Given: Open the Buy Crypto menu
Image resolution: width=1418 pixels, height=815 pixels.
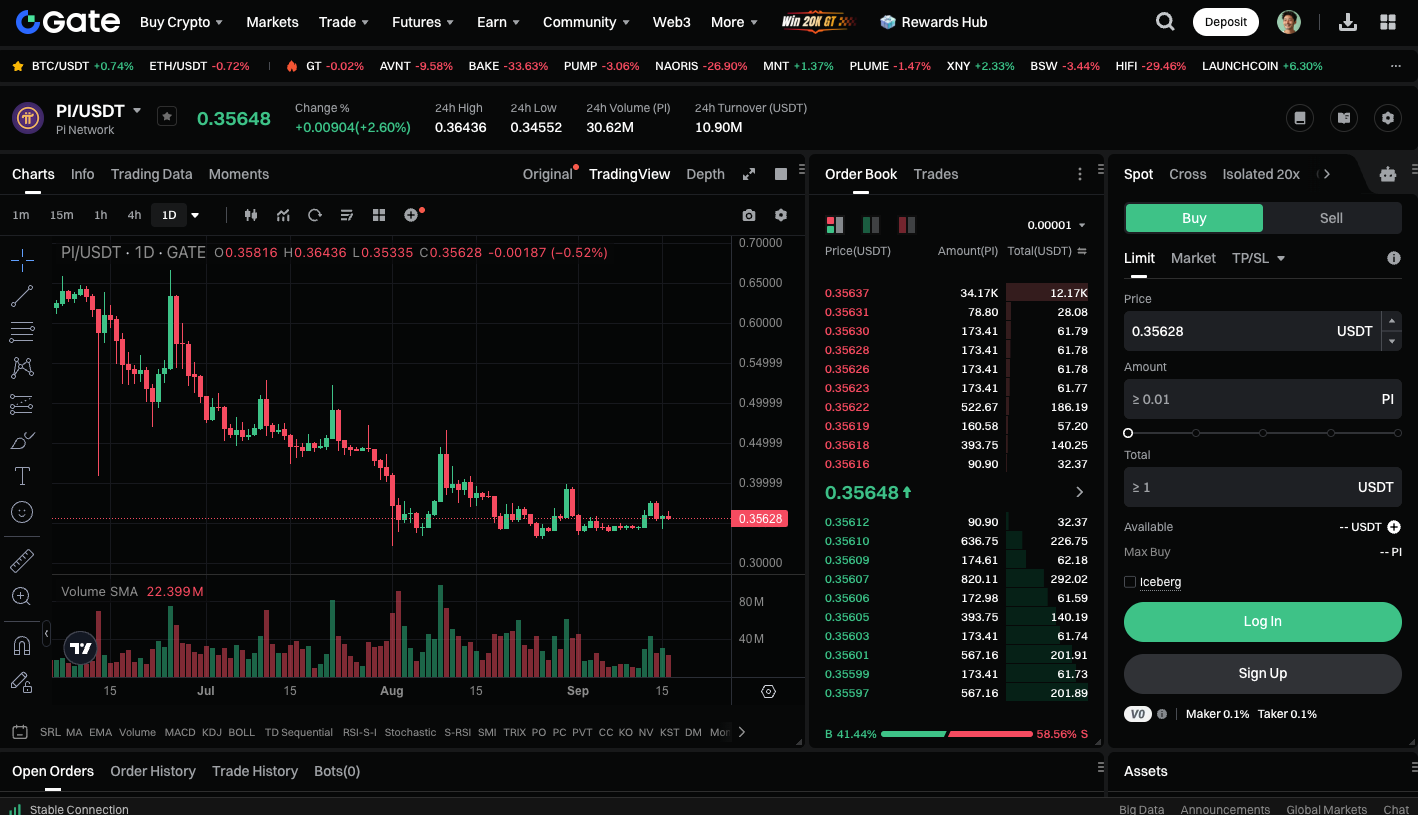Looking at the screenshot, I should 181,22.
